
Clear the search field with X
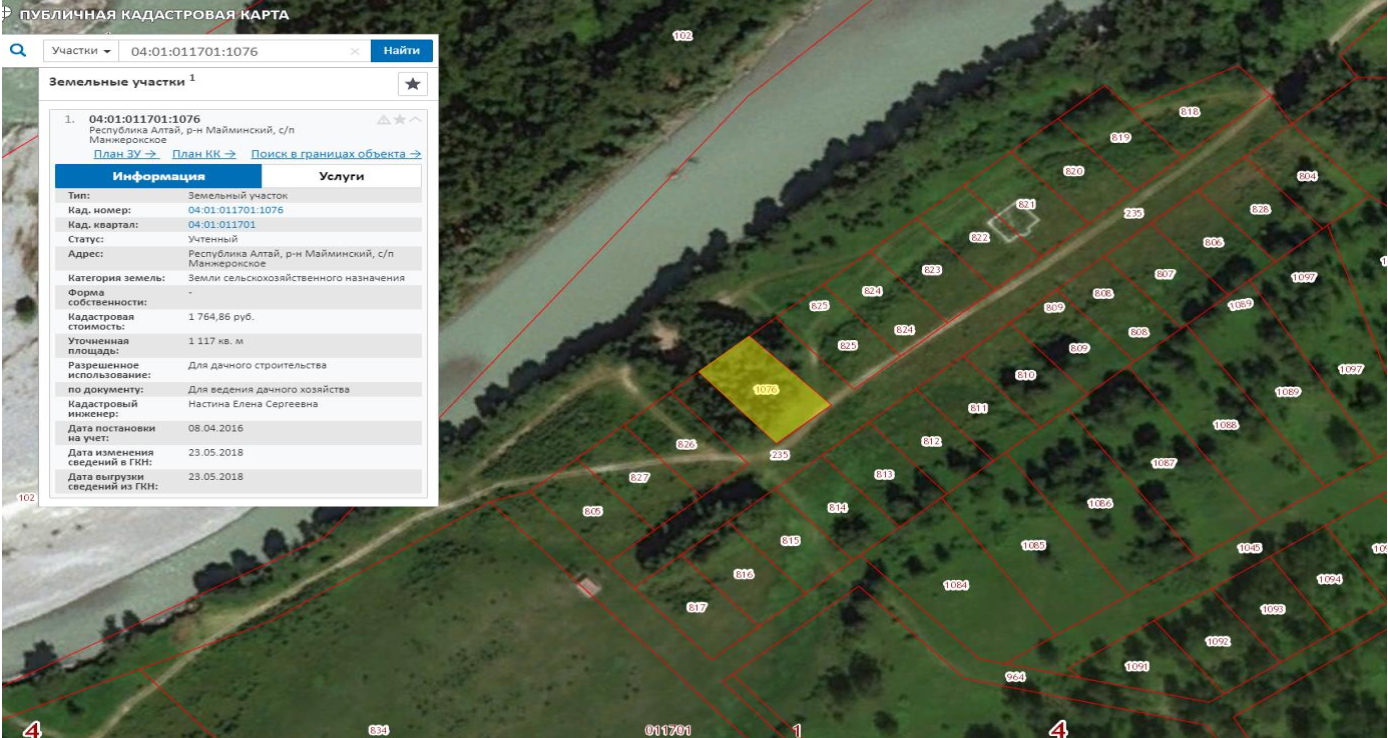(355, 51)
